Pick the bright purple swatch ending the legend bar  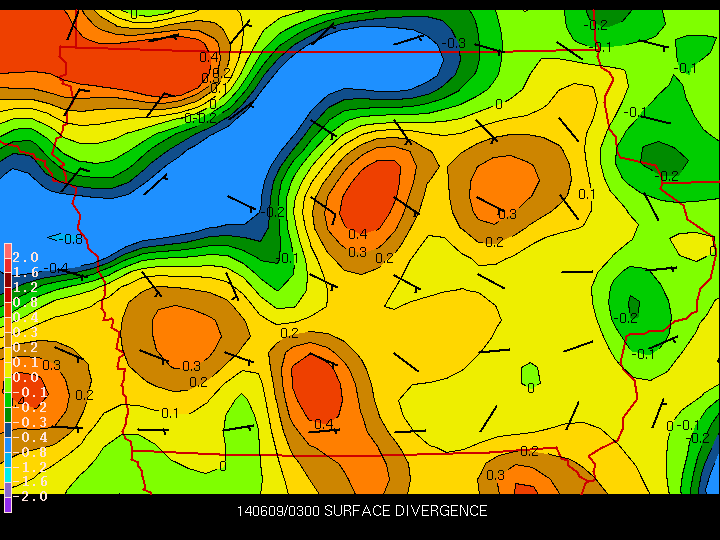(x=8, y=504)
